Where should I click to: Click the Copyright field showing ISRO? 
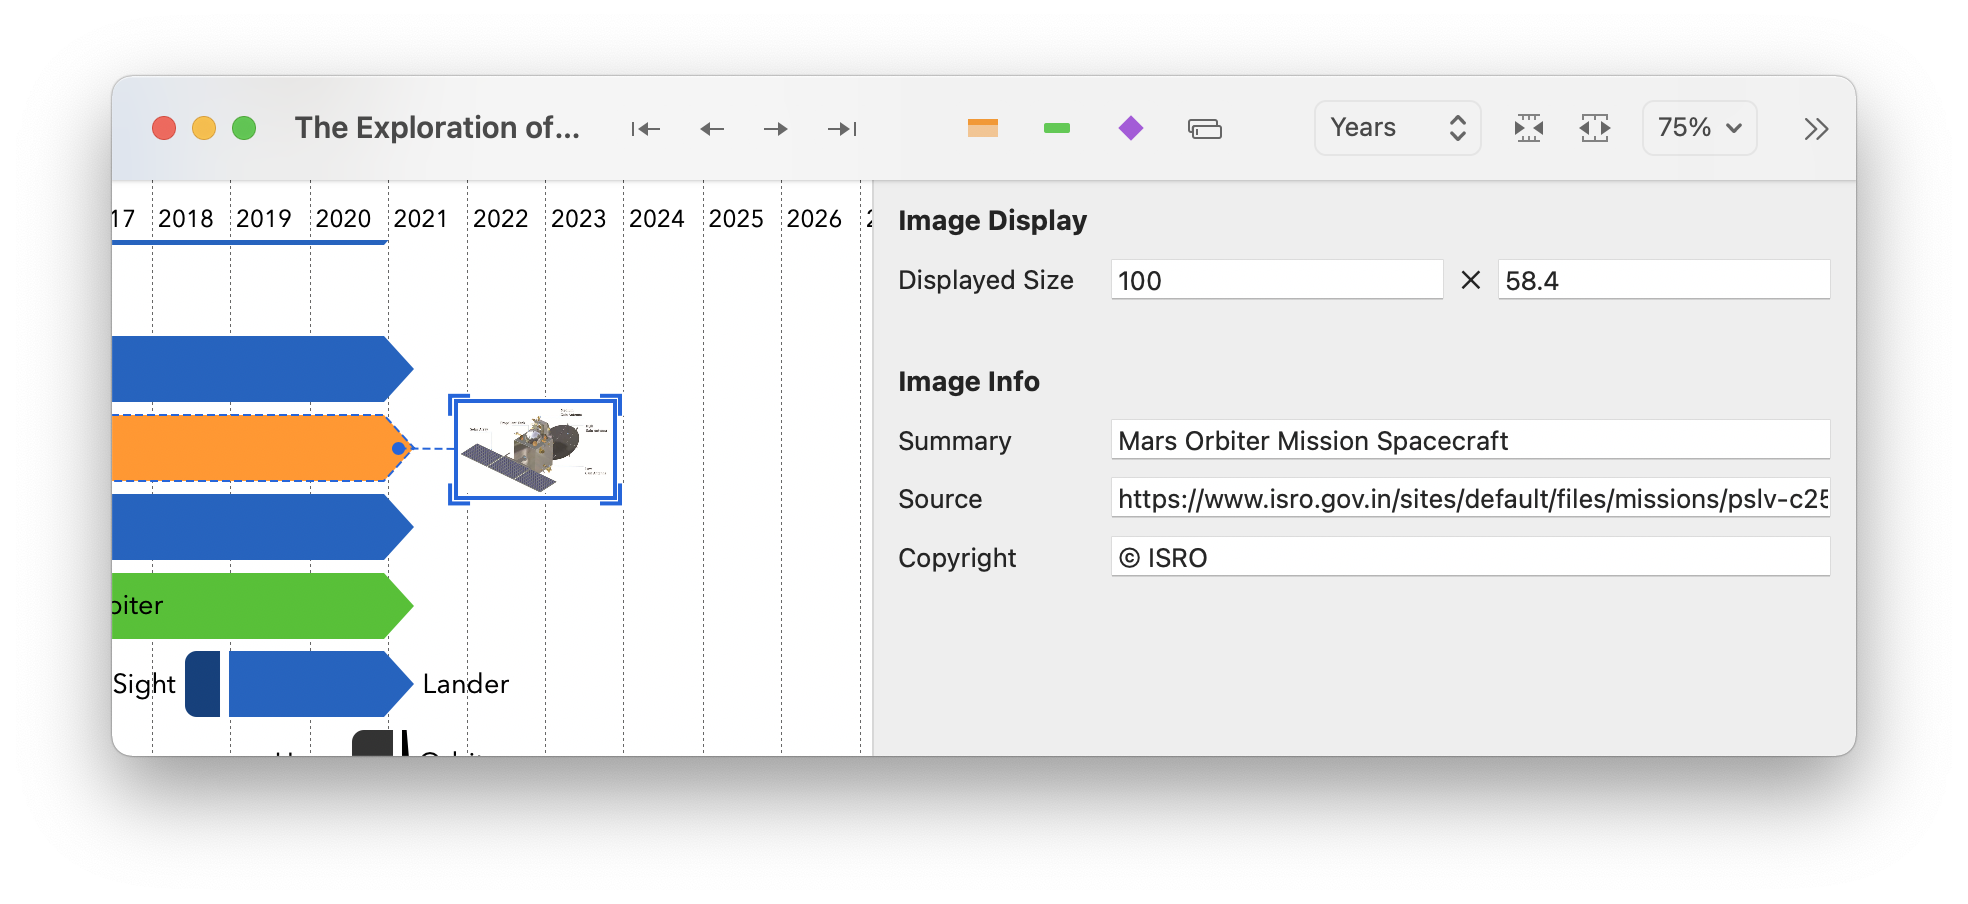[1470, 557]
